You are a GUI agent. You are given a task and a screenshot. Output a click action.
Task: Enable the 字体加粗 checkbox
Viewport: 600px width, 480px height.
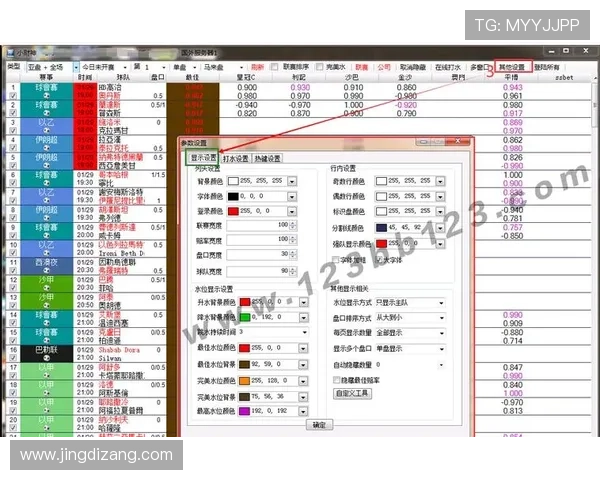click(334, 258)
